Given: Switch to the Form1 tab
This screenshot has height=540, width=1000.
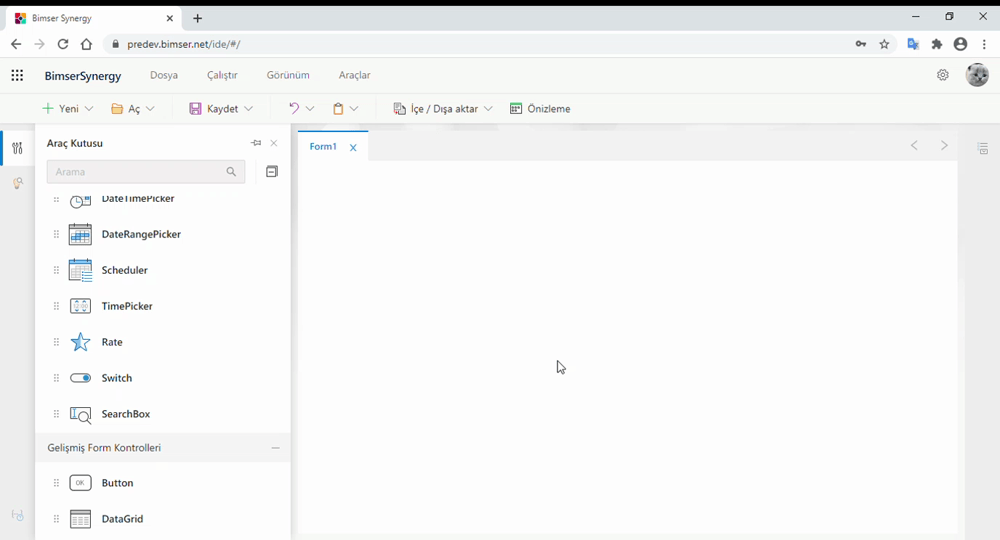Looking at the screenshot, I should [323, 147].
